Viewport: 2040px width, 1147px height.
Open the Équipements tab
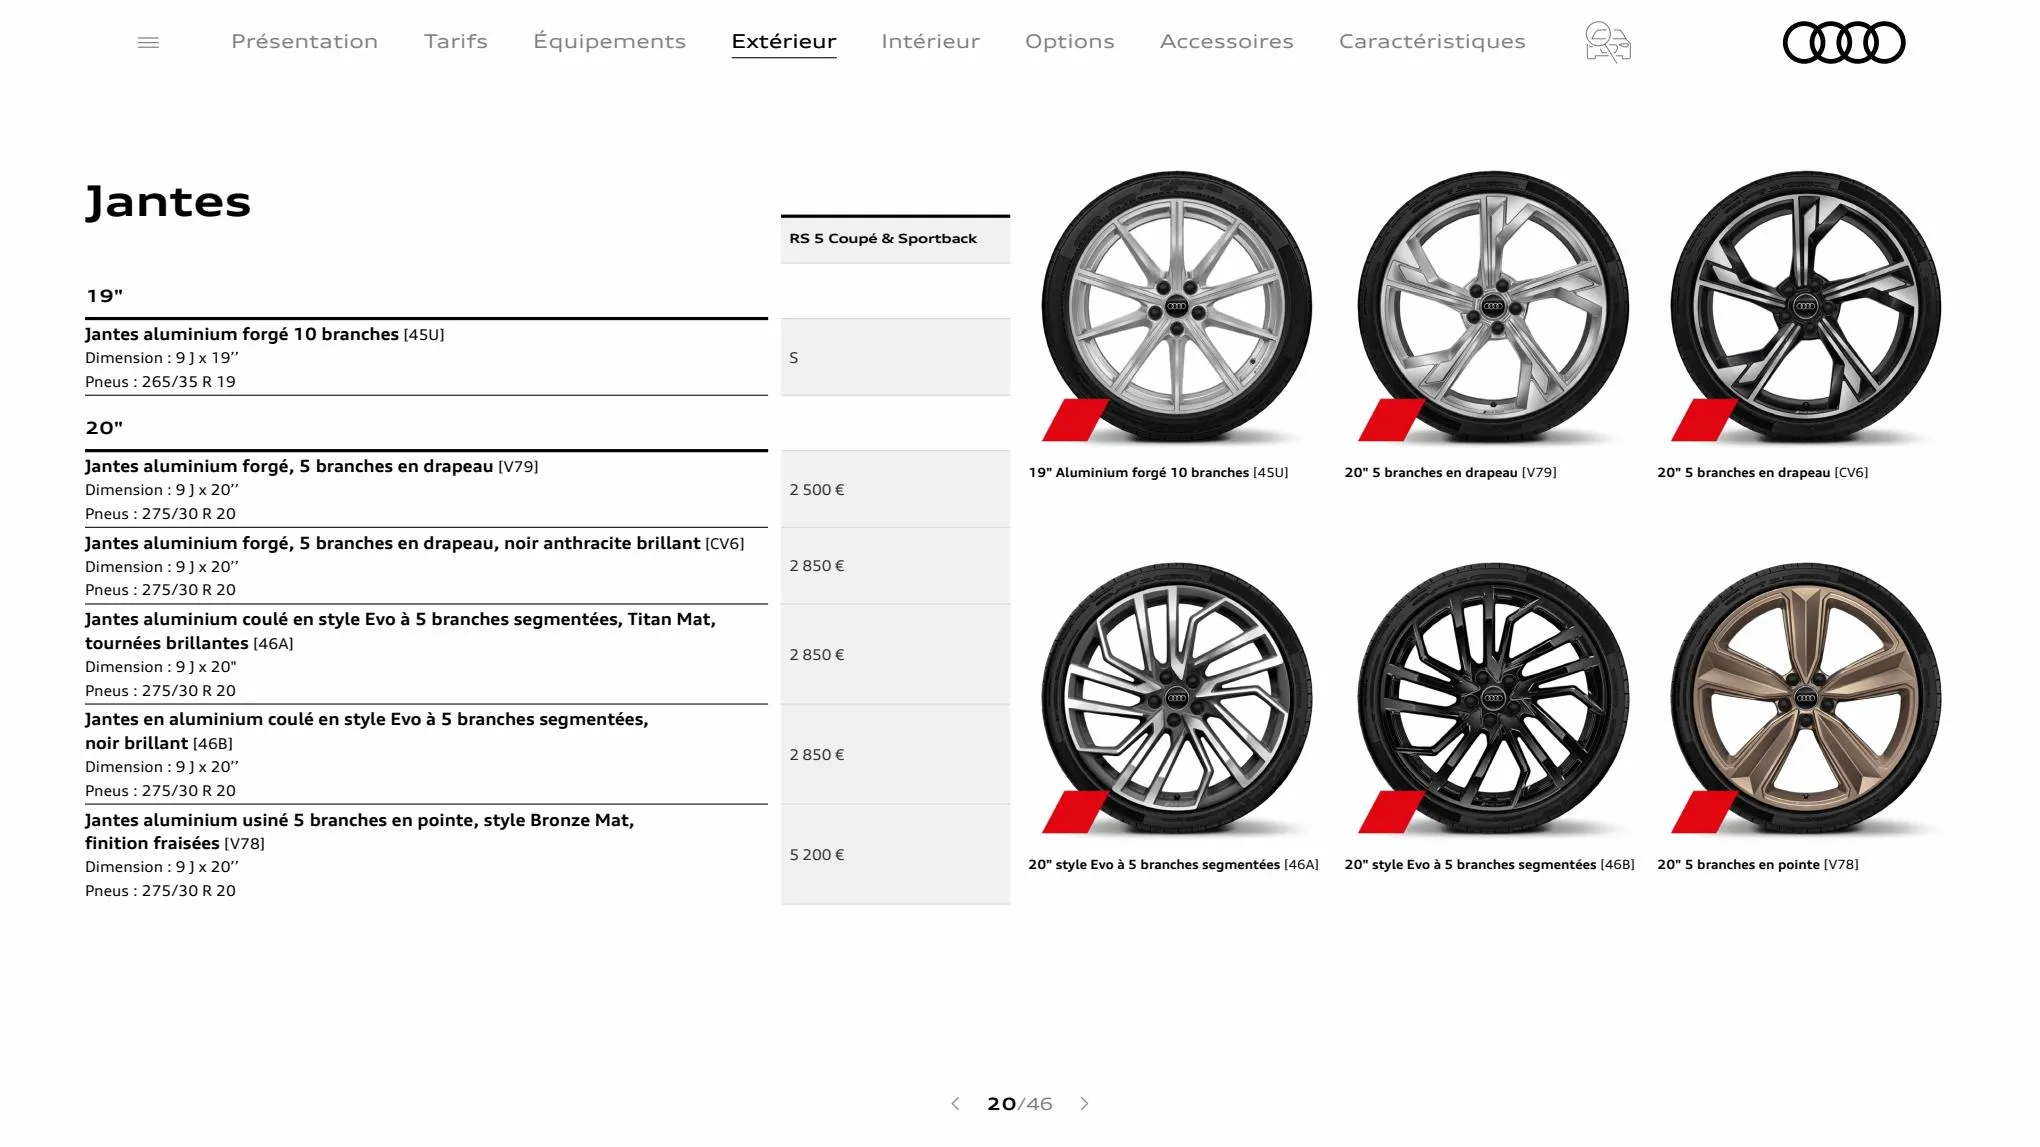coord(609,41)
